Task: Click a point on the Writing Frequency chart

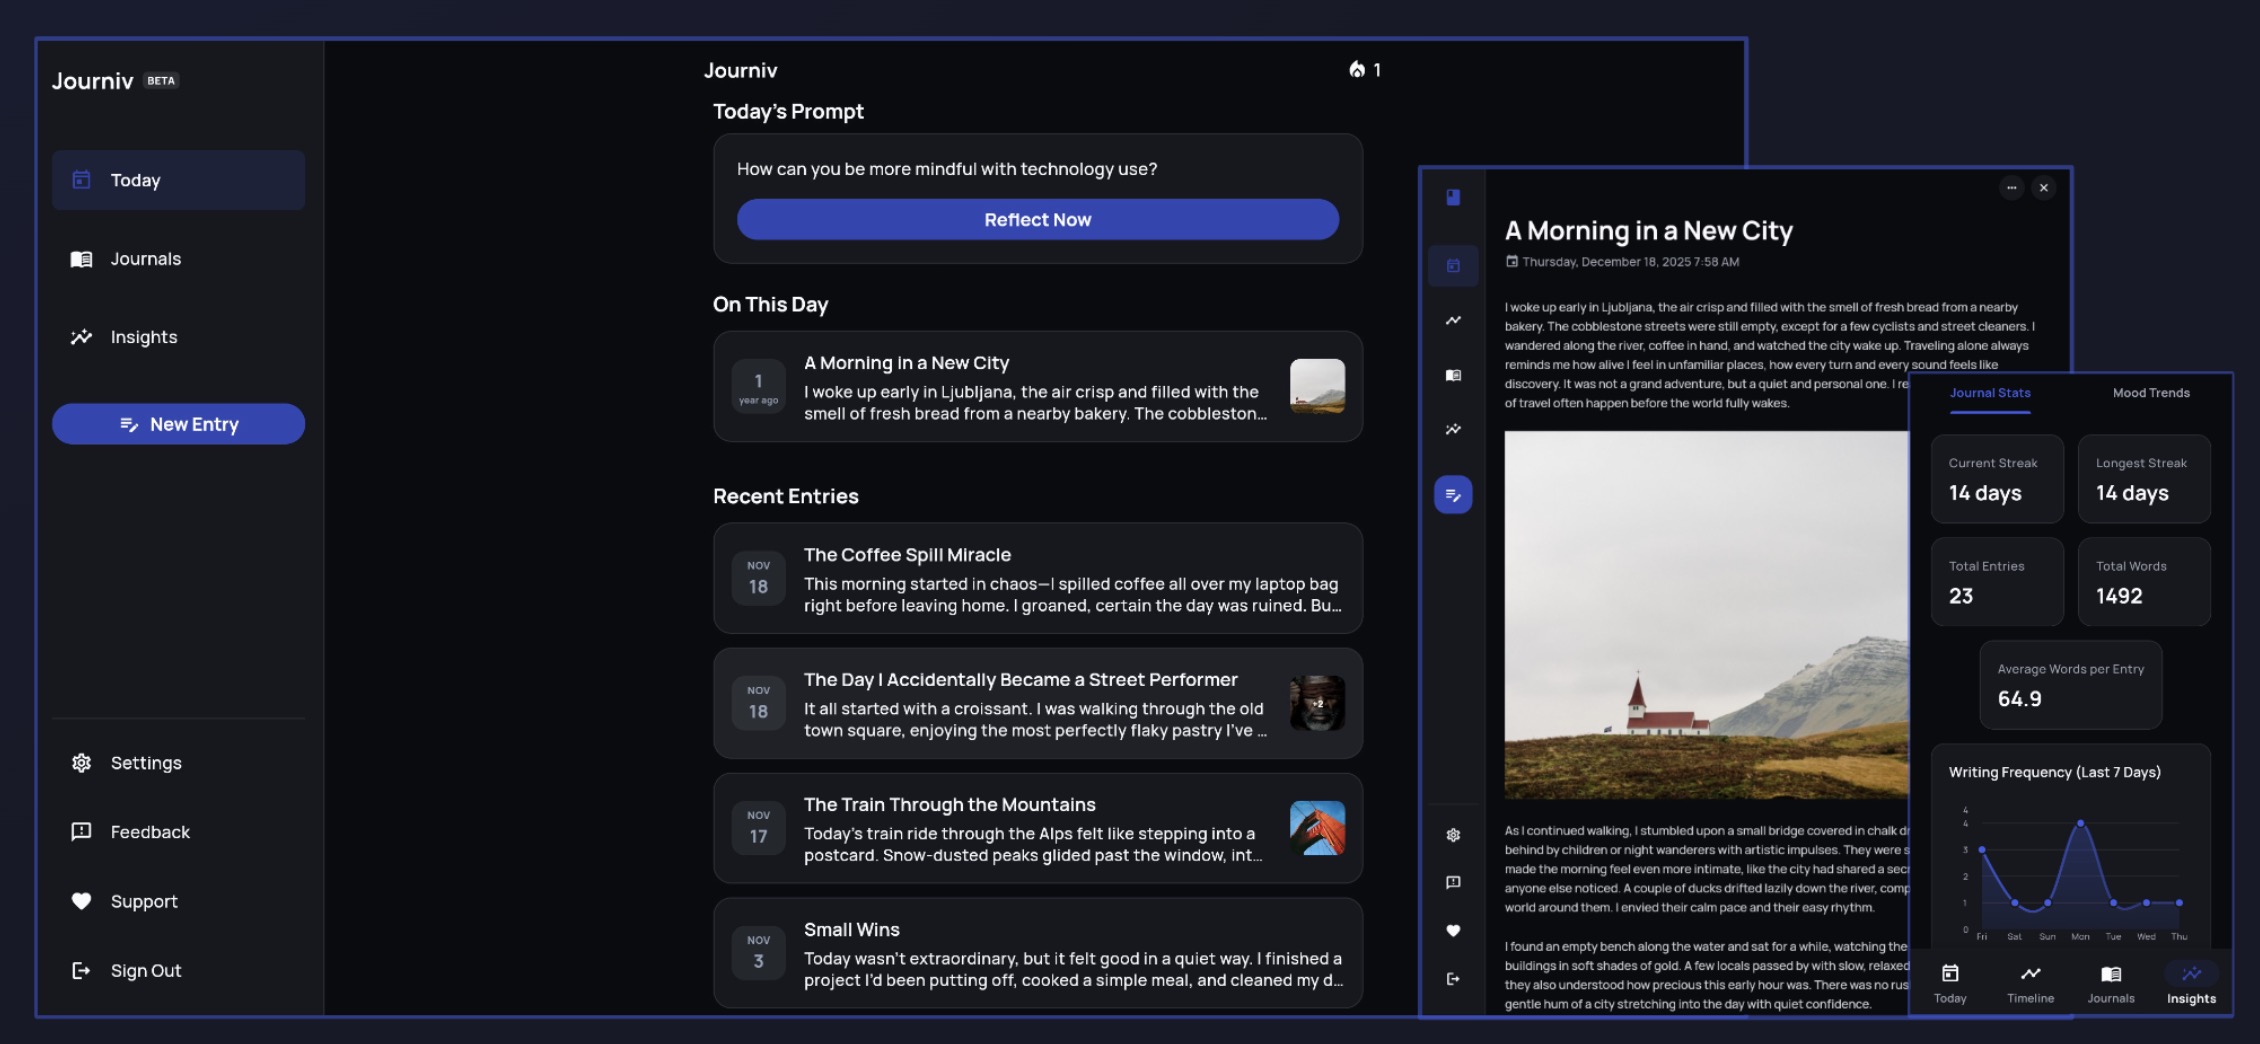Action: (2078, 824)
